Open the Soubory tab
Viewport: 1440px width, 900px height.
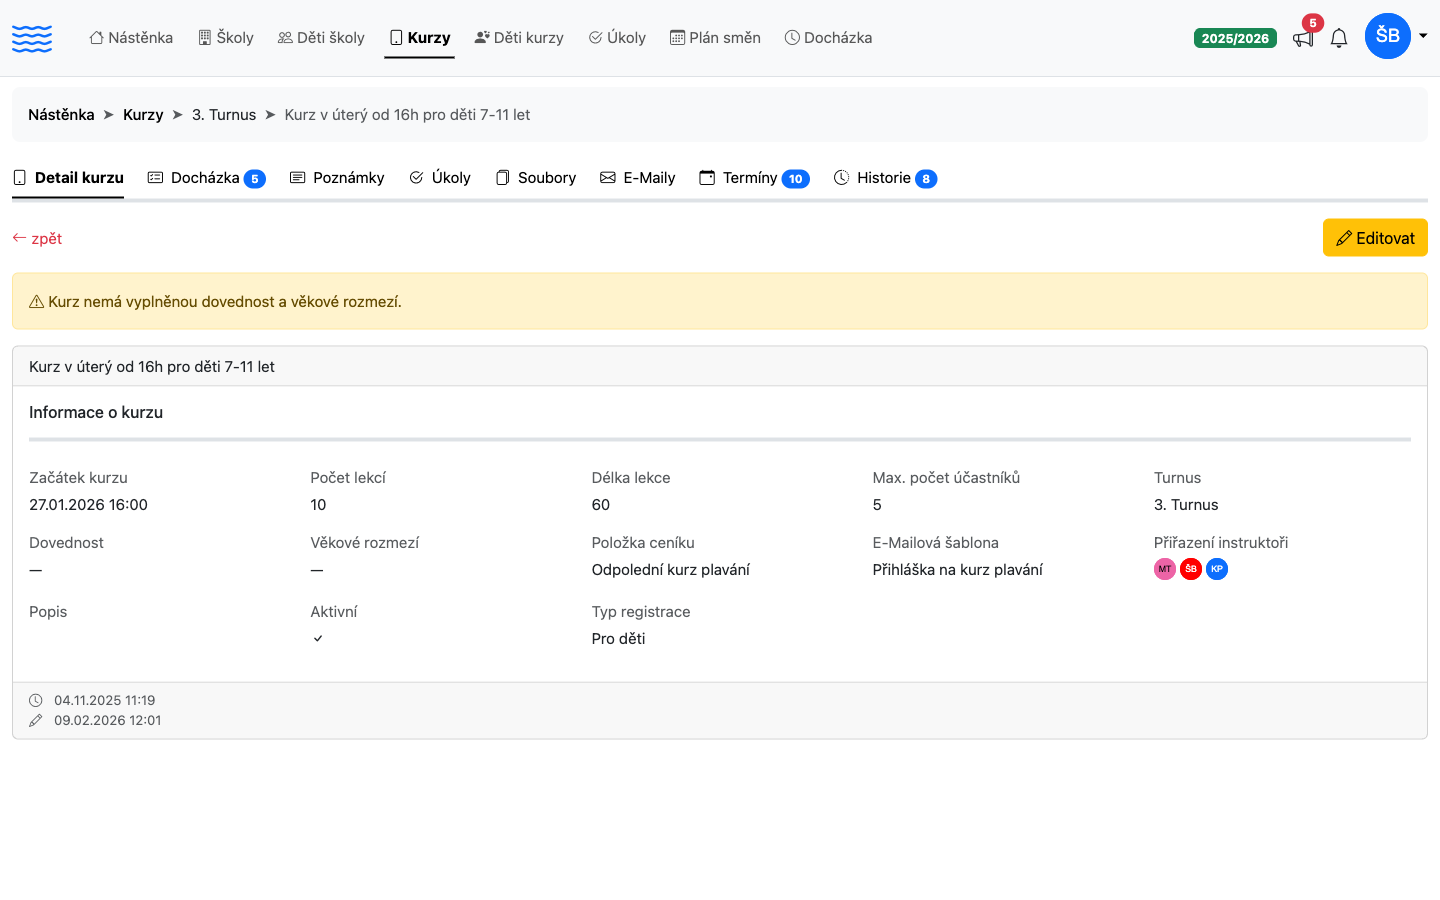pos(536,178)
